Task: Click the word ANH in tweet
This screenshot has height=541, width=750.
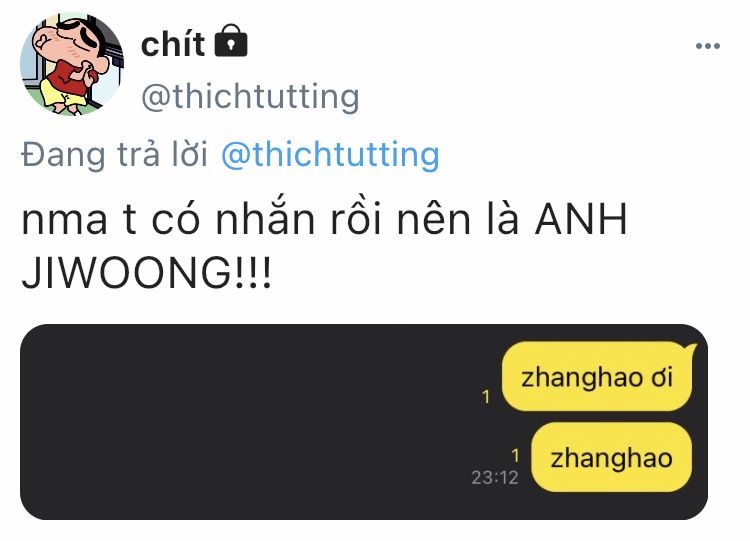Action: pos(581,219)
